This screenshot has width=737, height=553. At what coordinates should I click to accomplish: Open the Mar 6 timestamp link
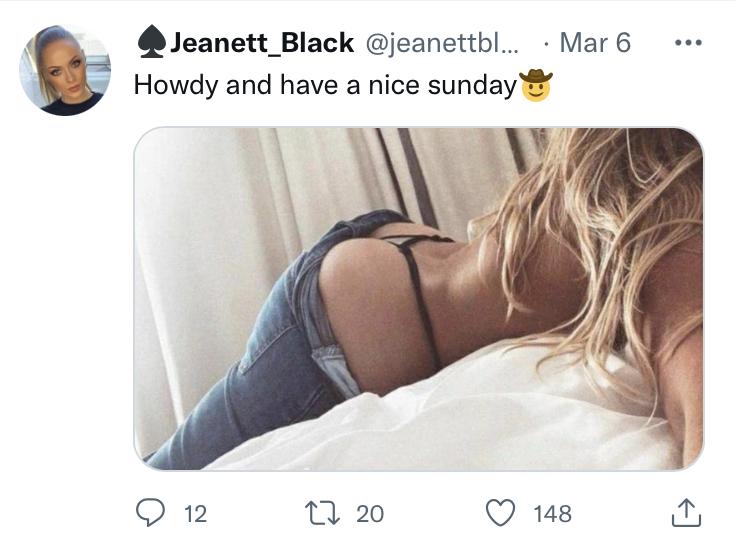pos(595,43)
